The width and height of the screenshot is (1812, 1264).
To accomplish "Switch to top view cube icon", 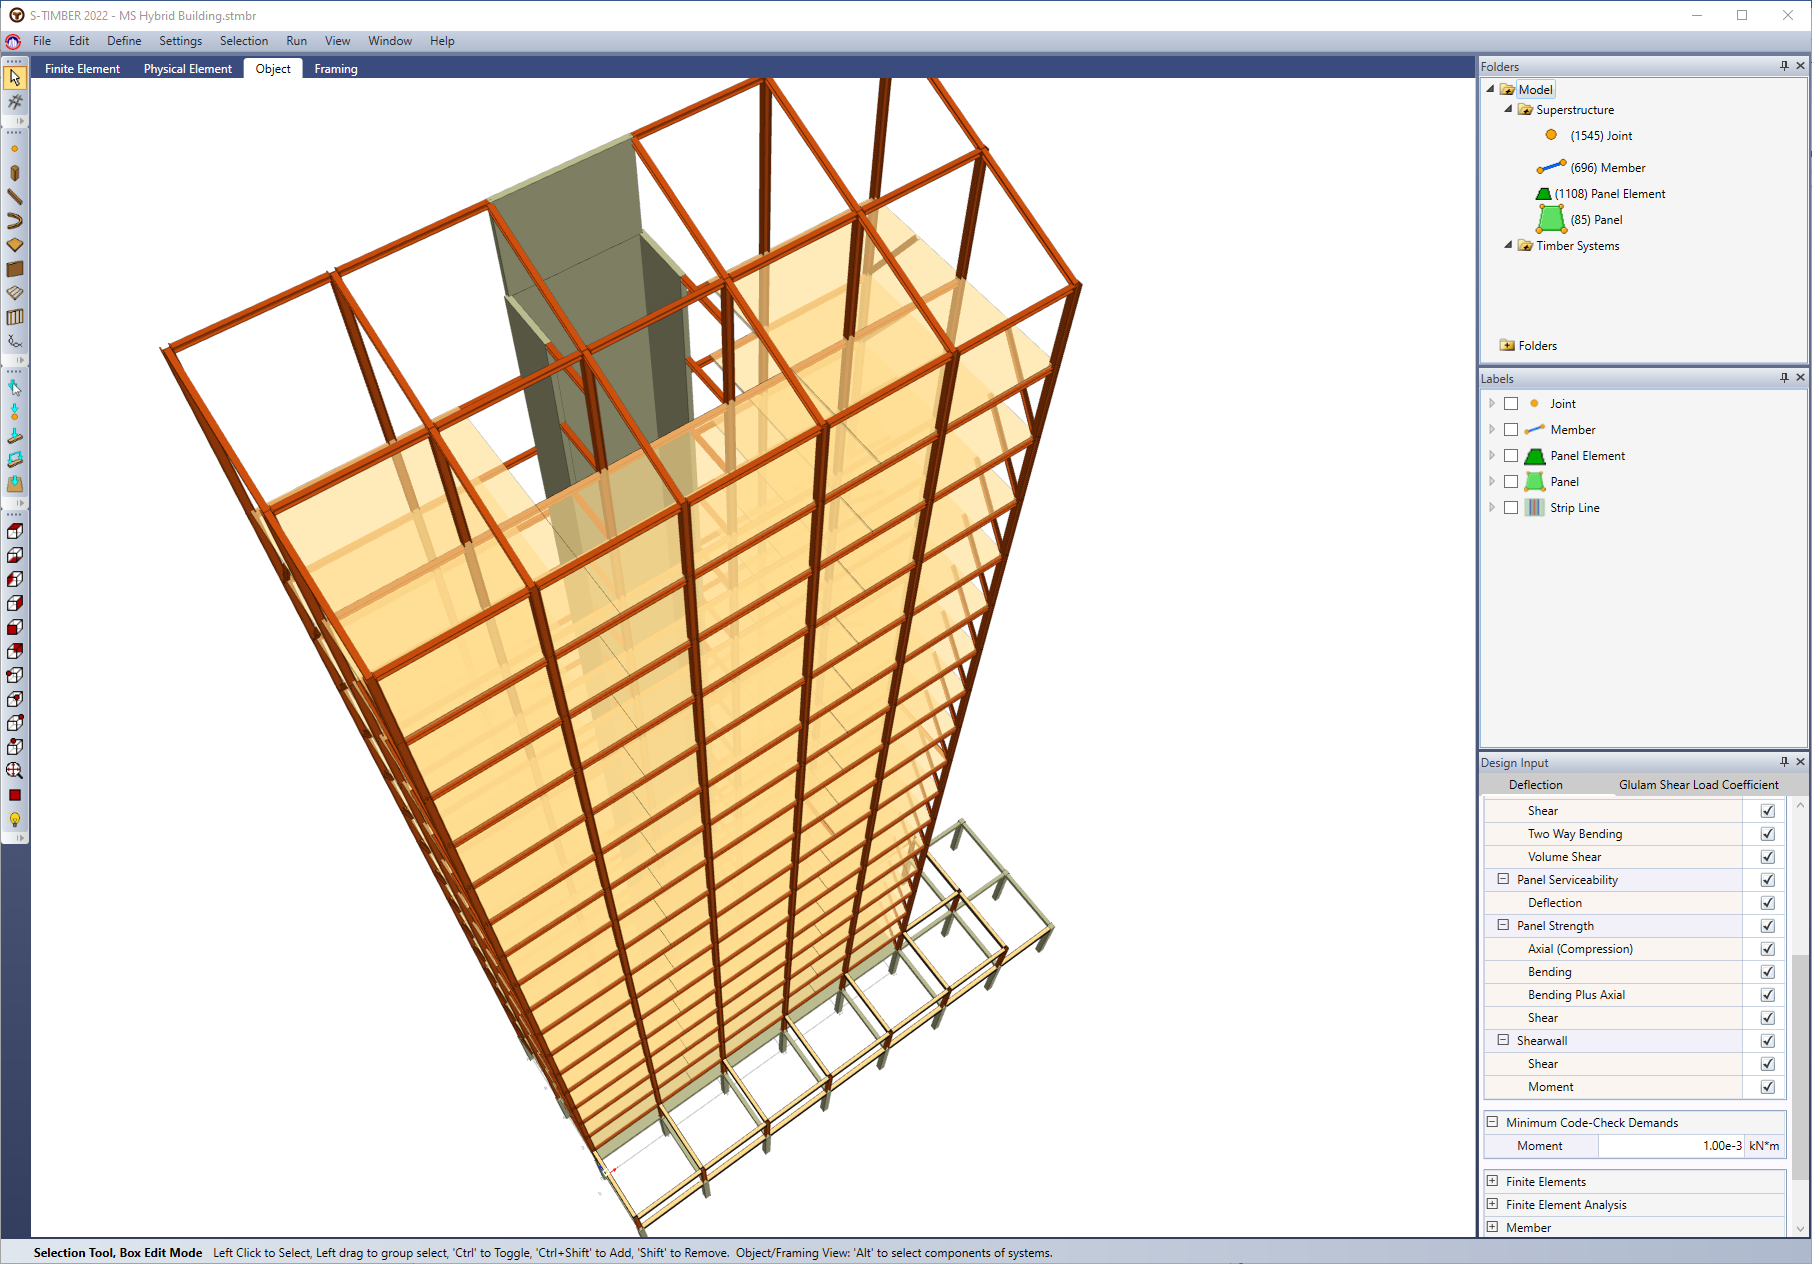I will 15,531.
